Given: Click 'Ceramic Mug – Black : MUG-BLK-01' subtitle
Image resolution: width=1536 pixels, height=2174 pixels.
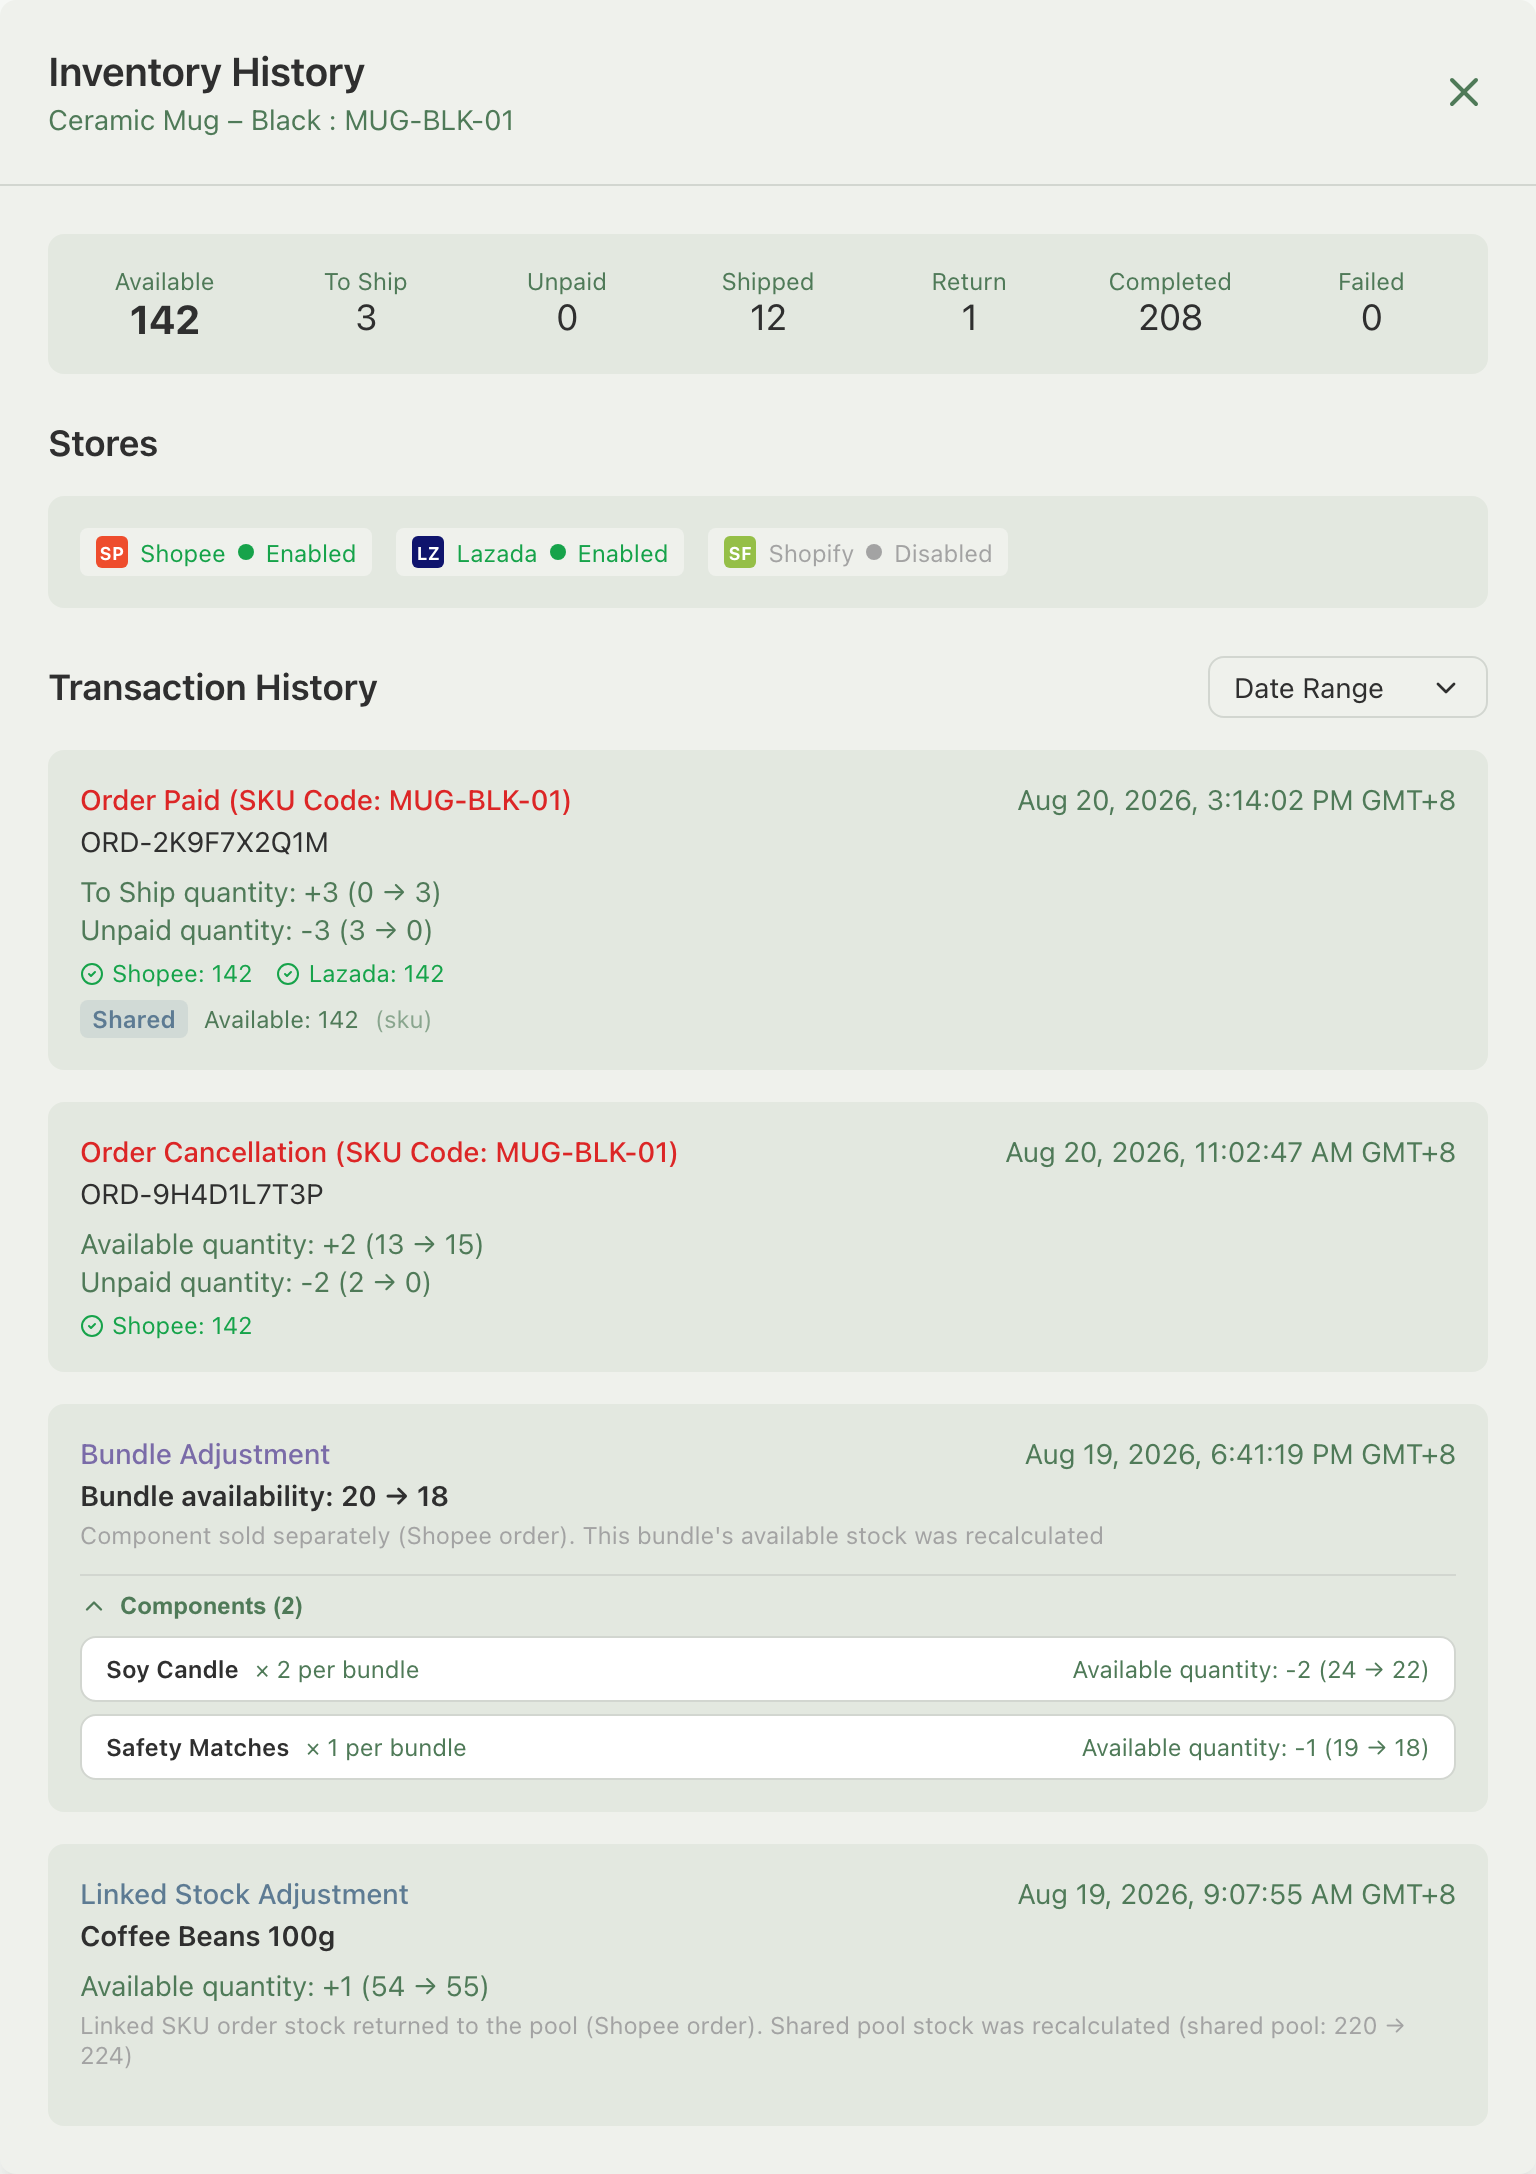Looking at the screenshot, I should coord(281,121).
